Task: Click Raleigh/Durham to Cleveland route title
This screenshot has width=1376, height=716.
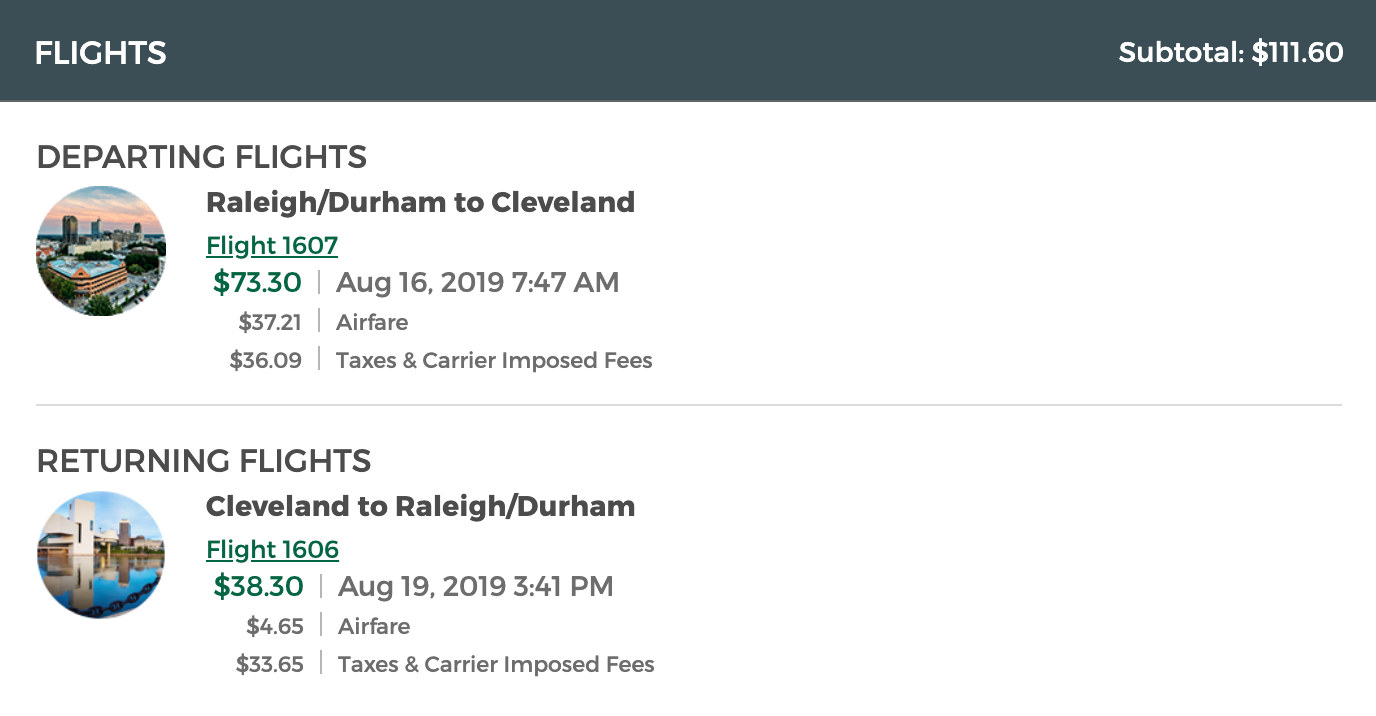Action: [420, 202]
